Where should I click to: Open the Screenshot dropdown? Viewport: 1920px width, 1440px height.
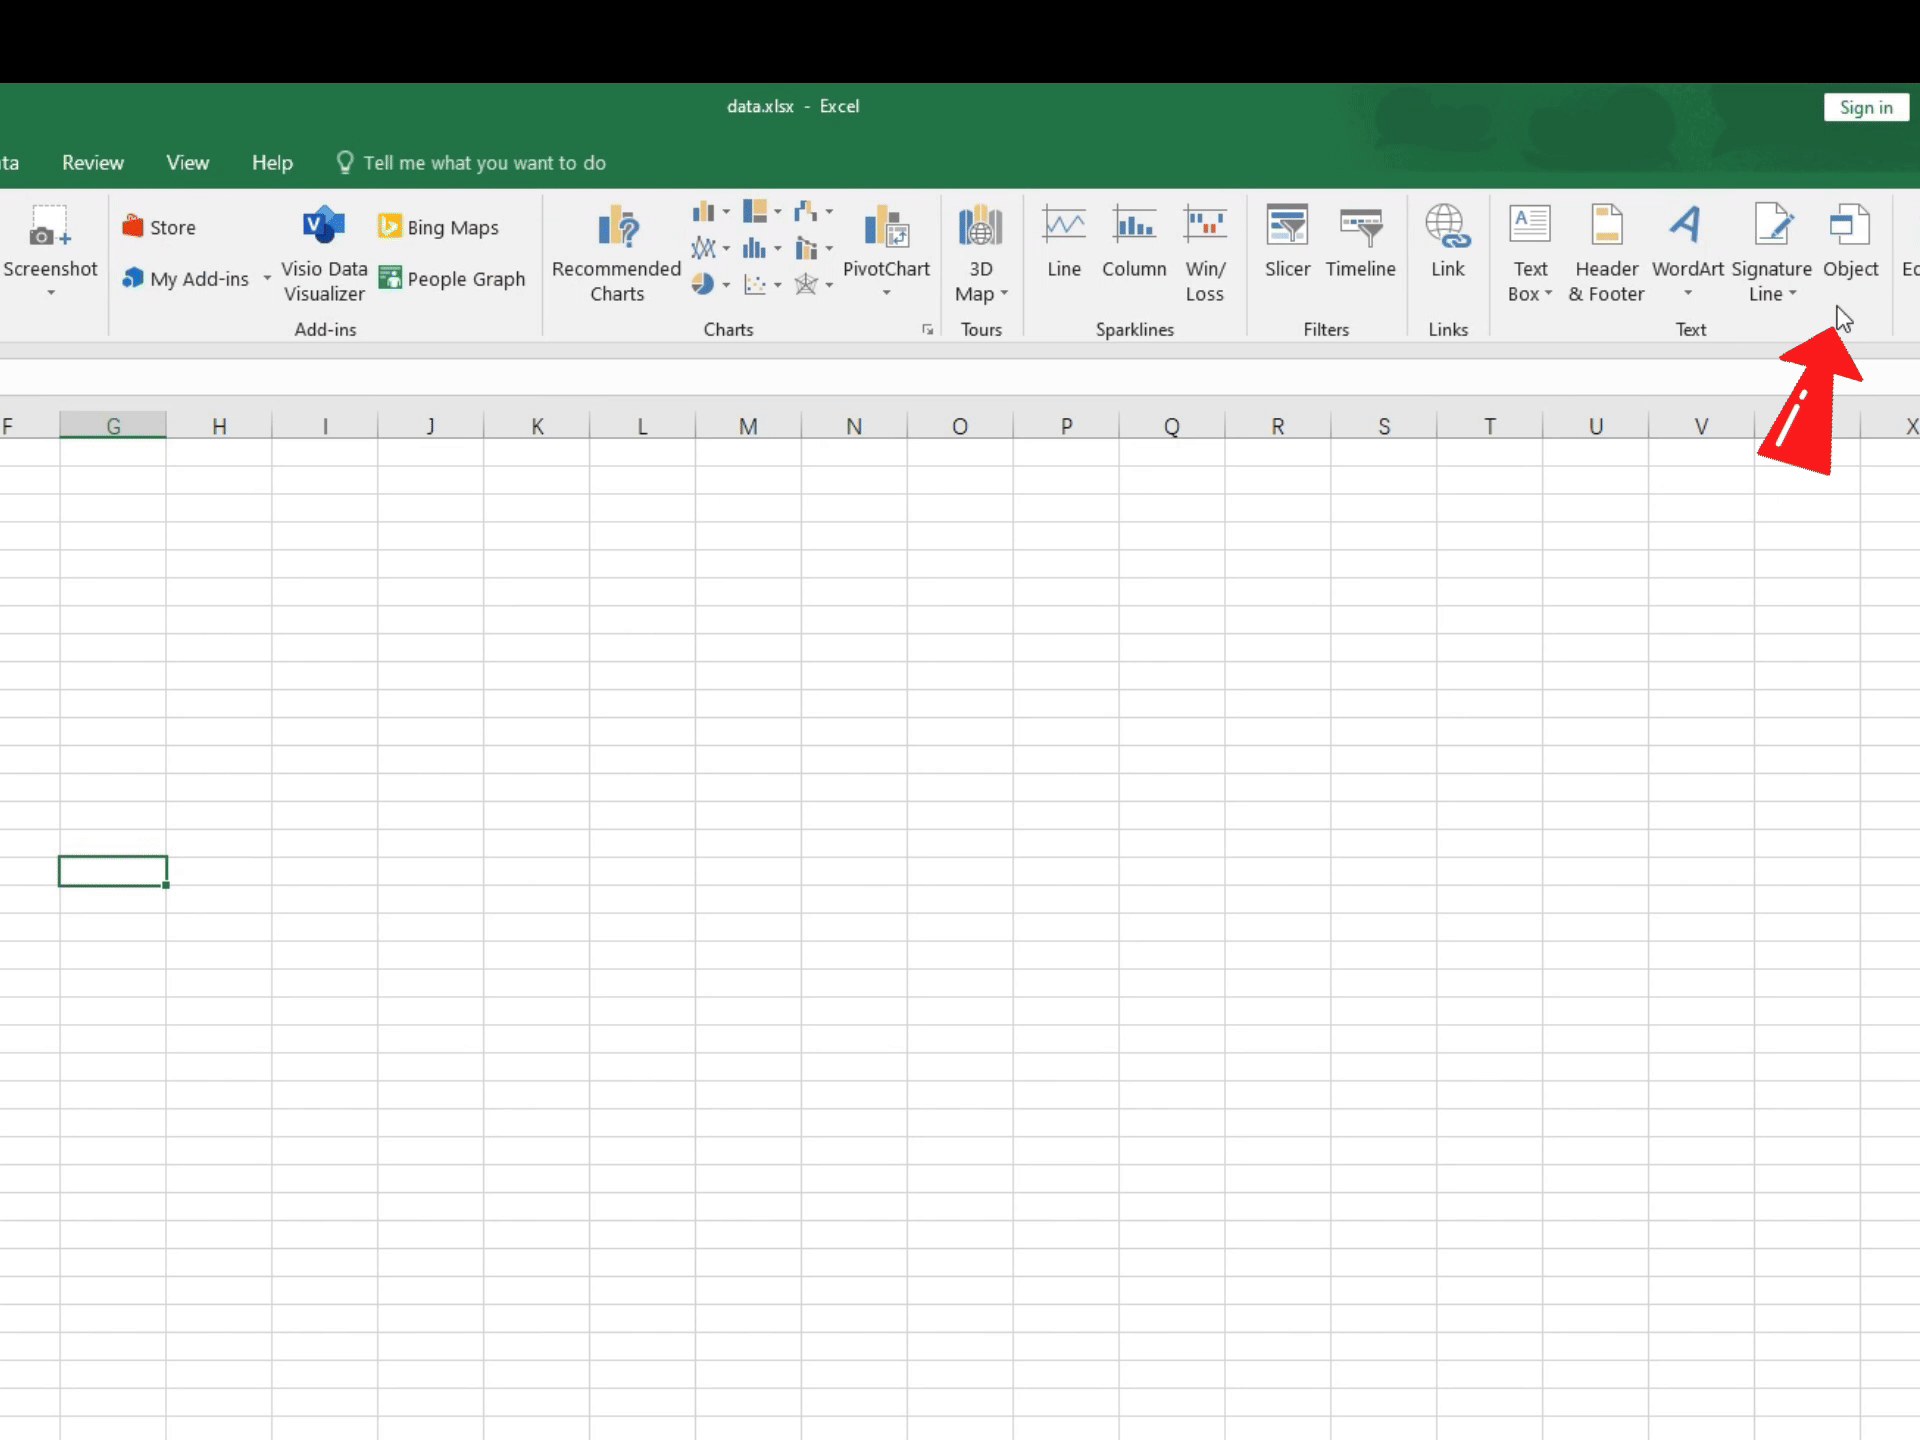click(x=50, y=292)
